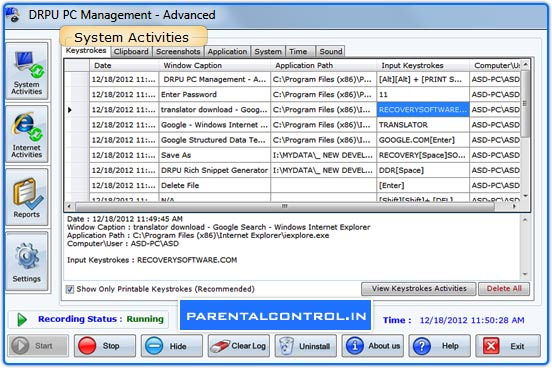Click the Exit button with red X
Screen dimensions: 552x368
(x=508, y=346)
